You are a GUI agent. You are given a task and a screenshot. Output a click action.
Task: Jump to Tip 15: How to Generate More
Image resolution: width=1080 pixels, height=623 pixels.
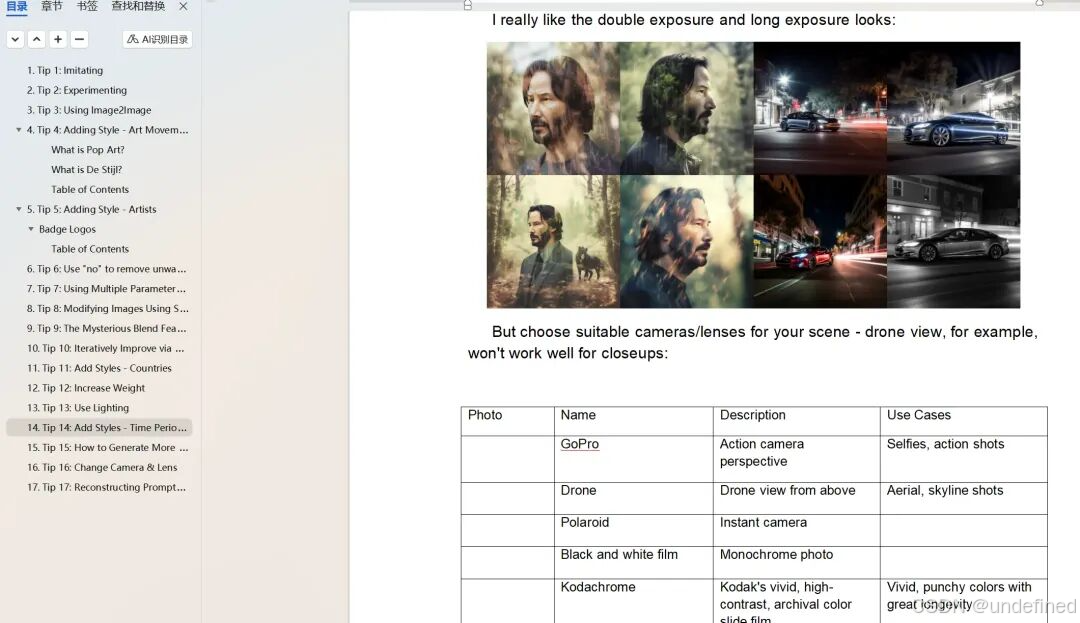[107, 448]
